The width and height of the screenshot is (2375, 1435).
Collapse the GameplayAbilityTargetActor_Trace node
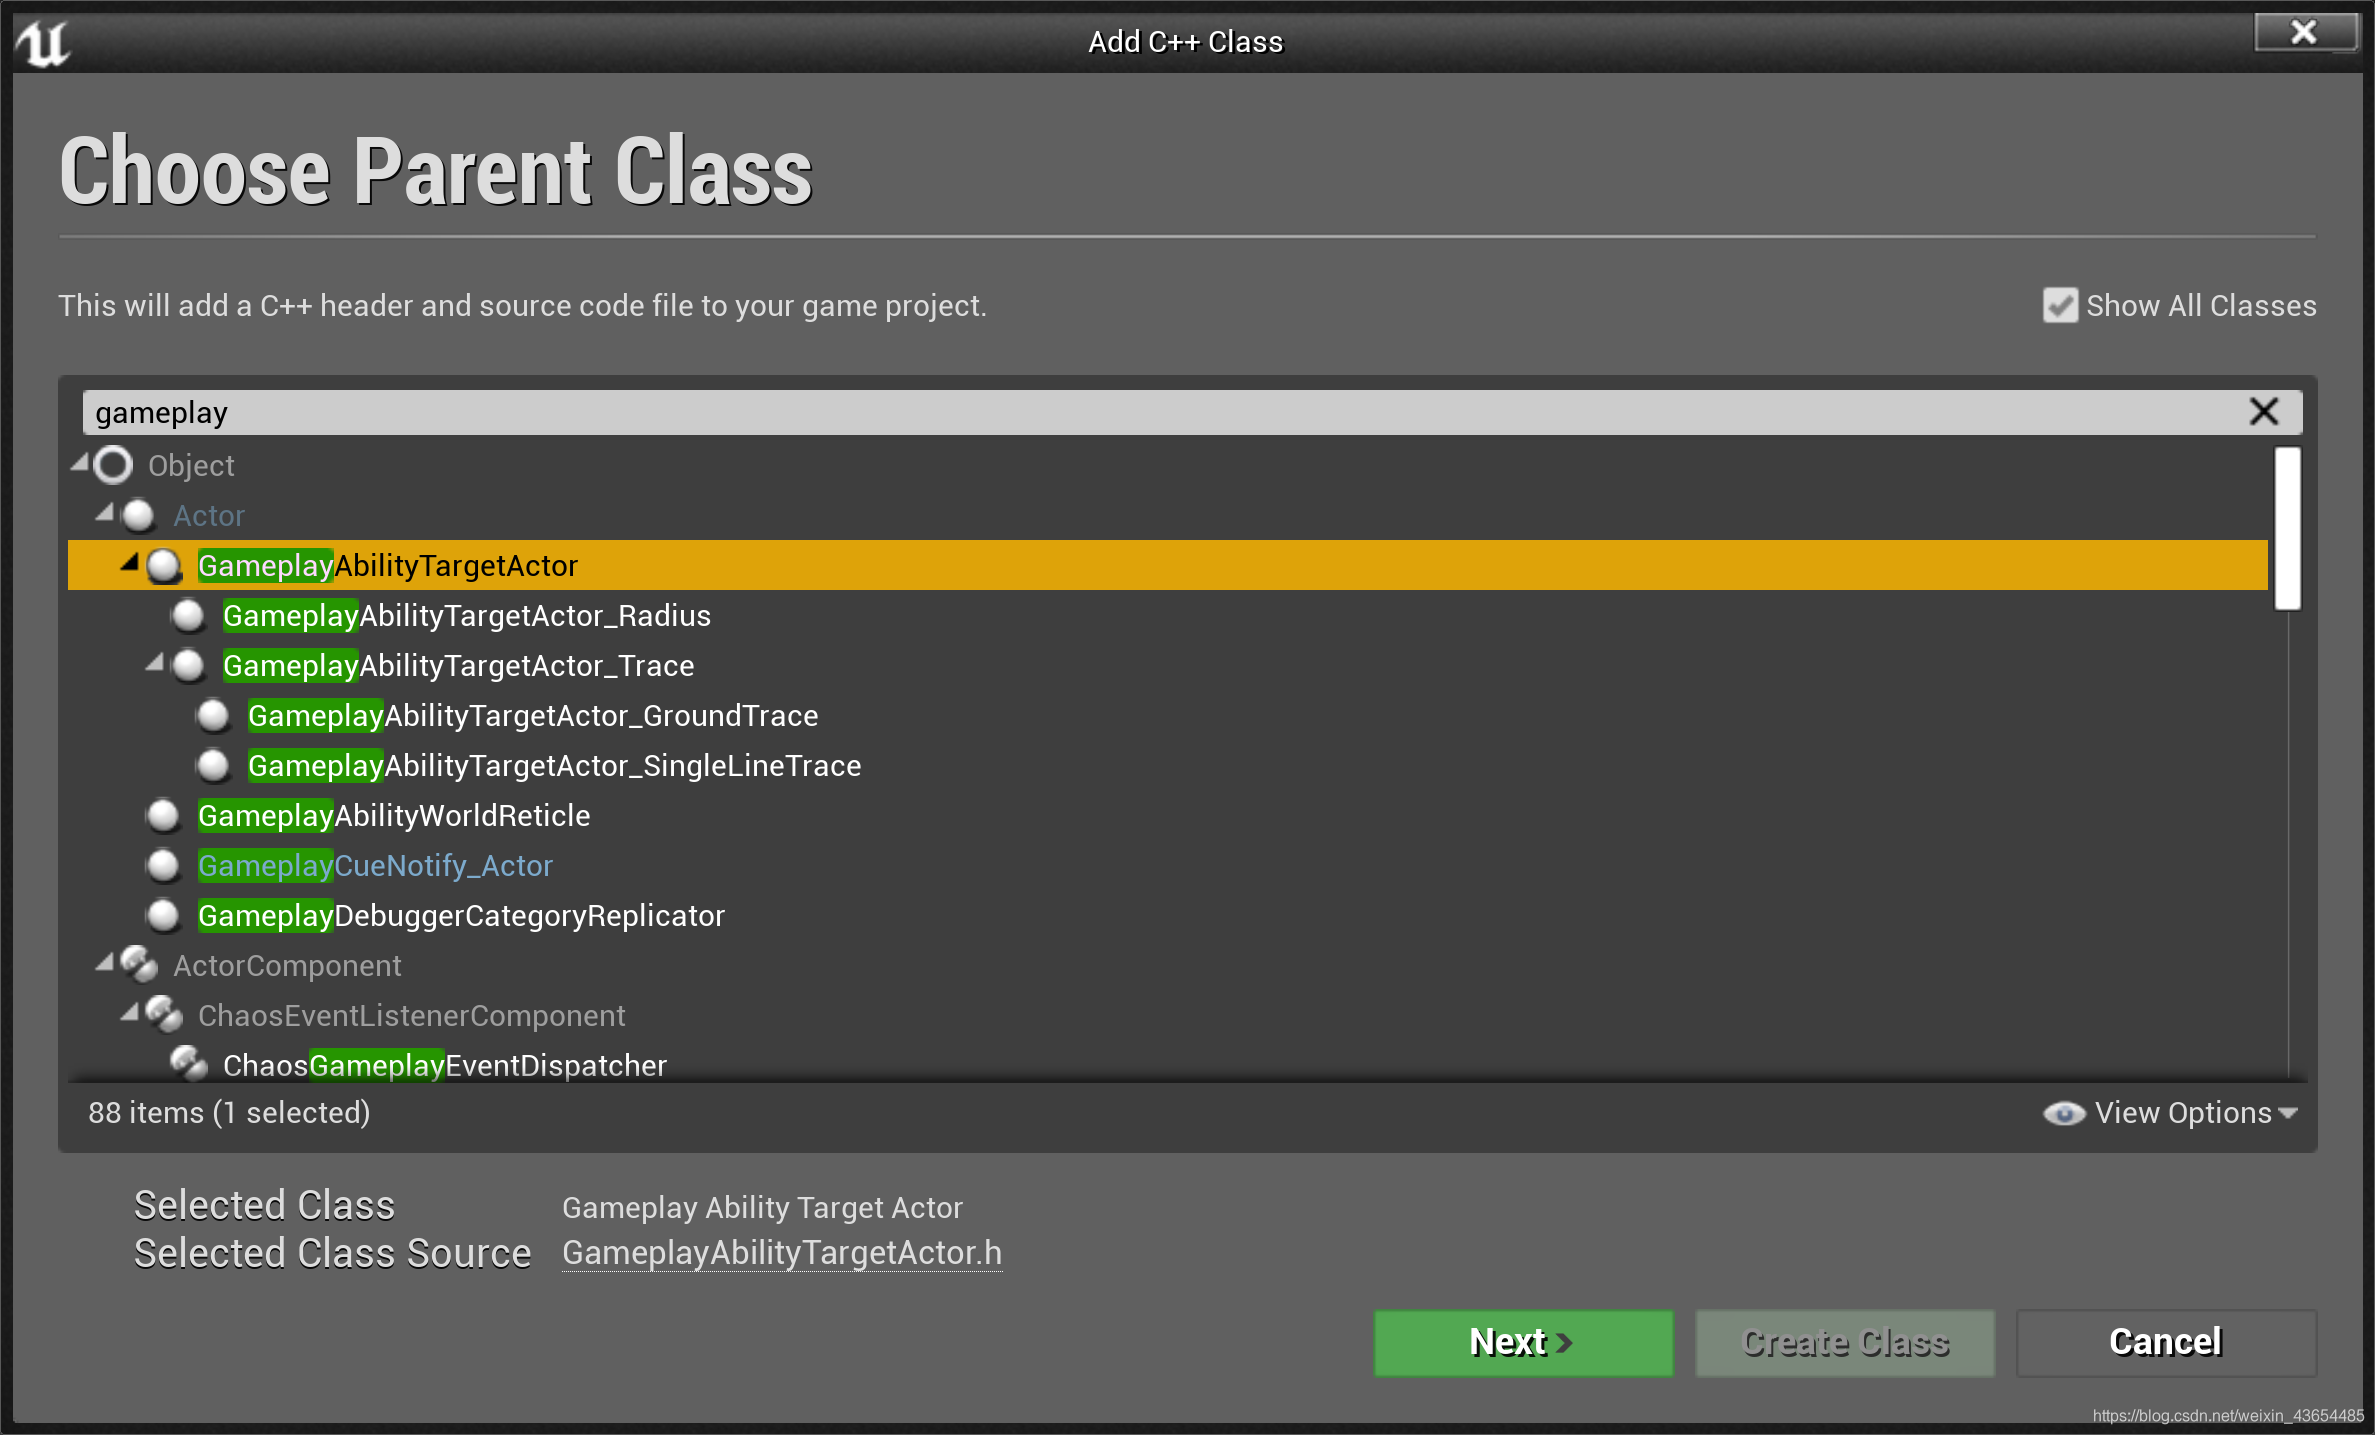coord(155,664)
